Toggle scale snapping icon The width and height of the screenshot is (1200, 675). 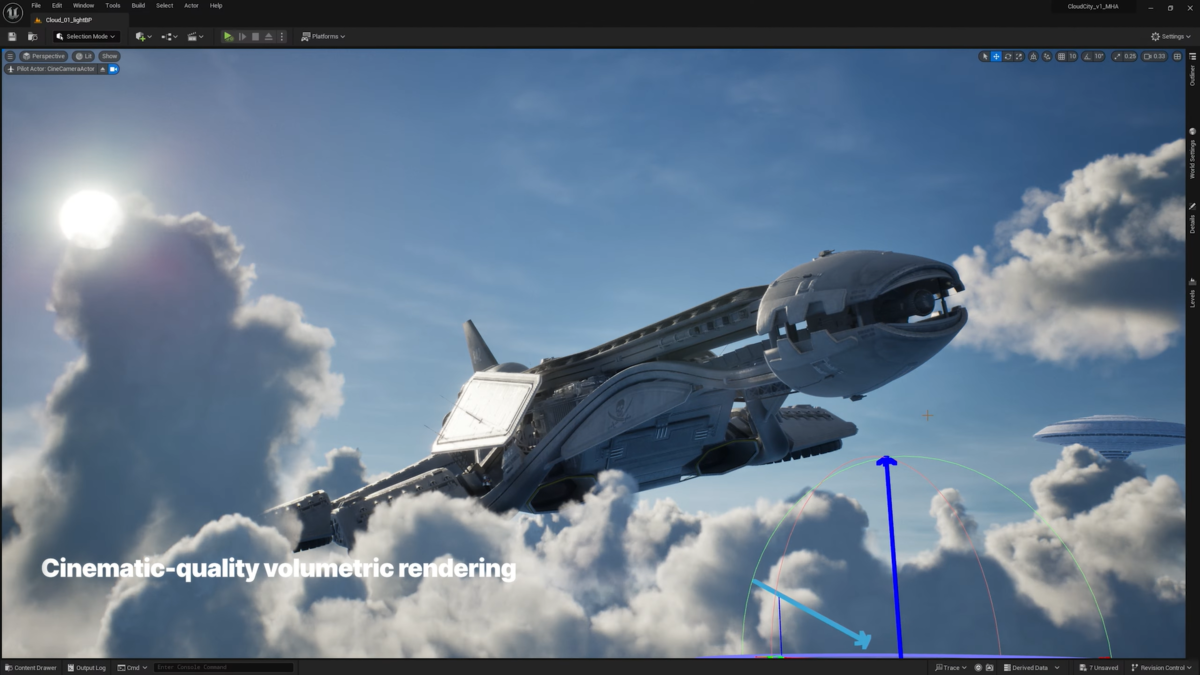1117,56
